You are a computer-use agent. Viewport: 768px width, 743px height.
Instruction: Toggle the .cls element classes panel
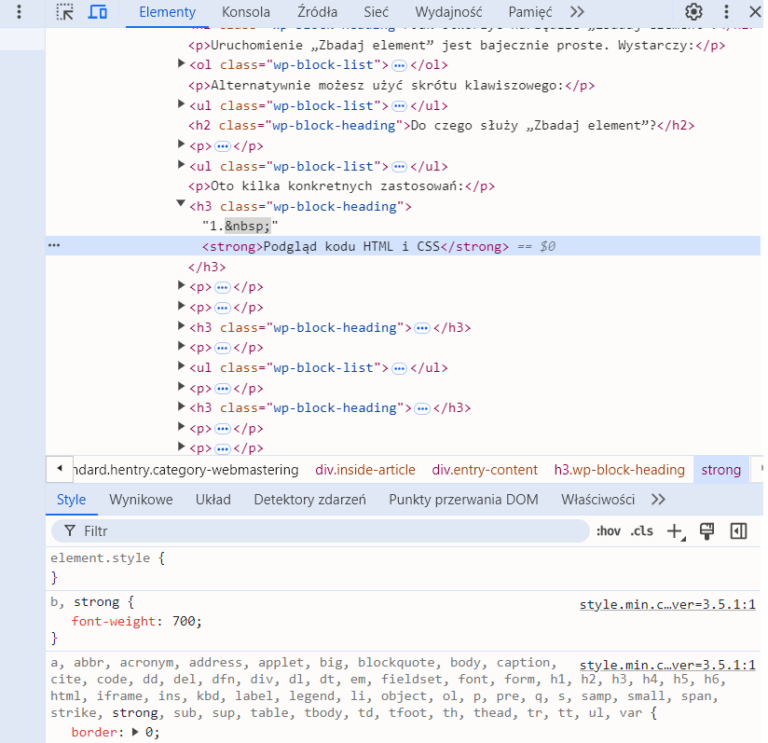point(642,531)
